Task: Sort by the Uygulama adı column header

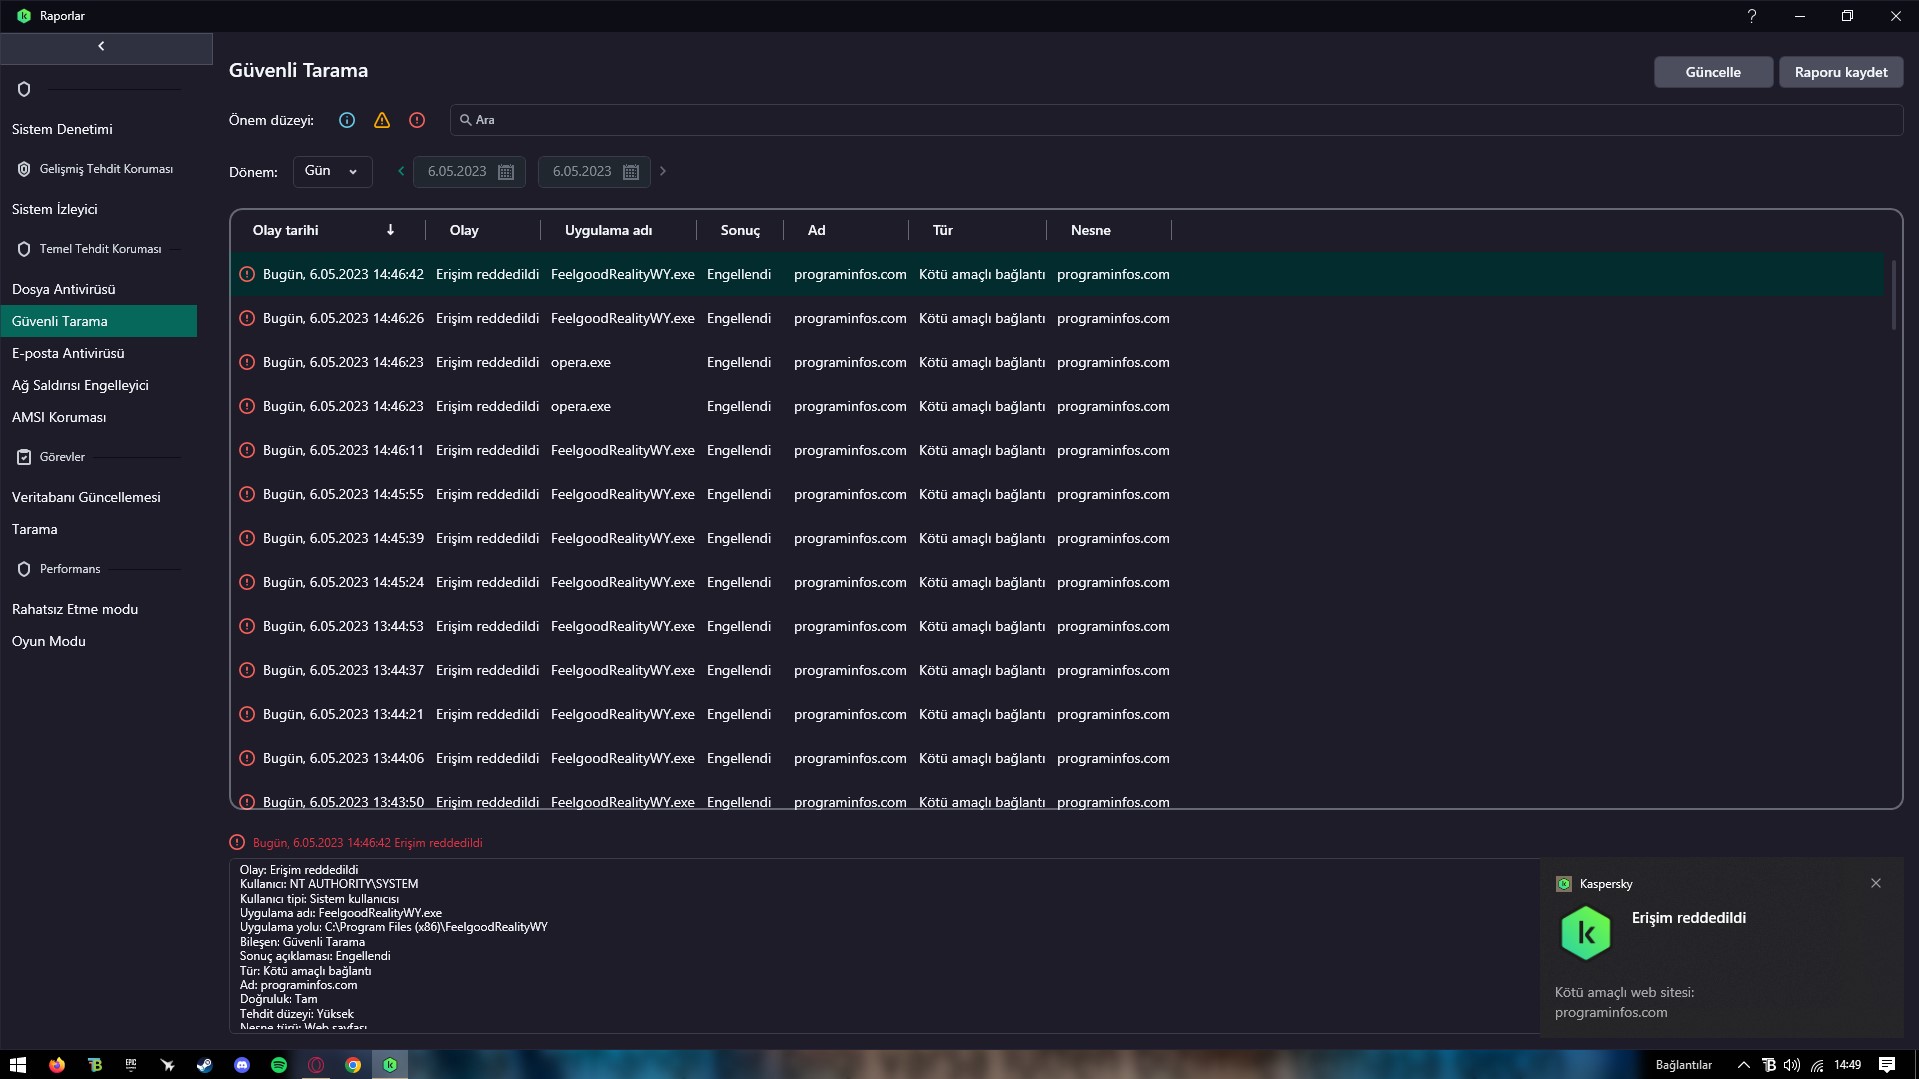Action: tap(608, 230)
